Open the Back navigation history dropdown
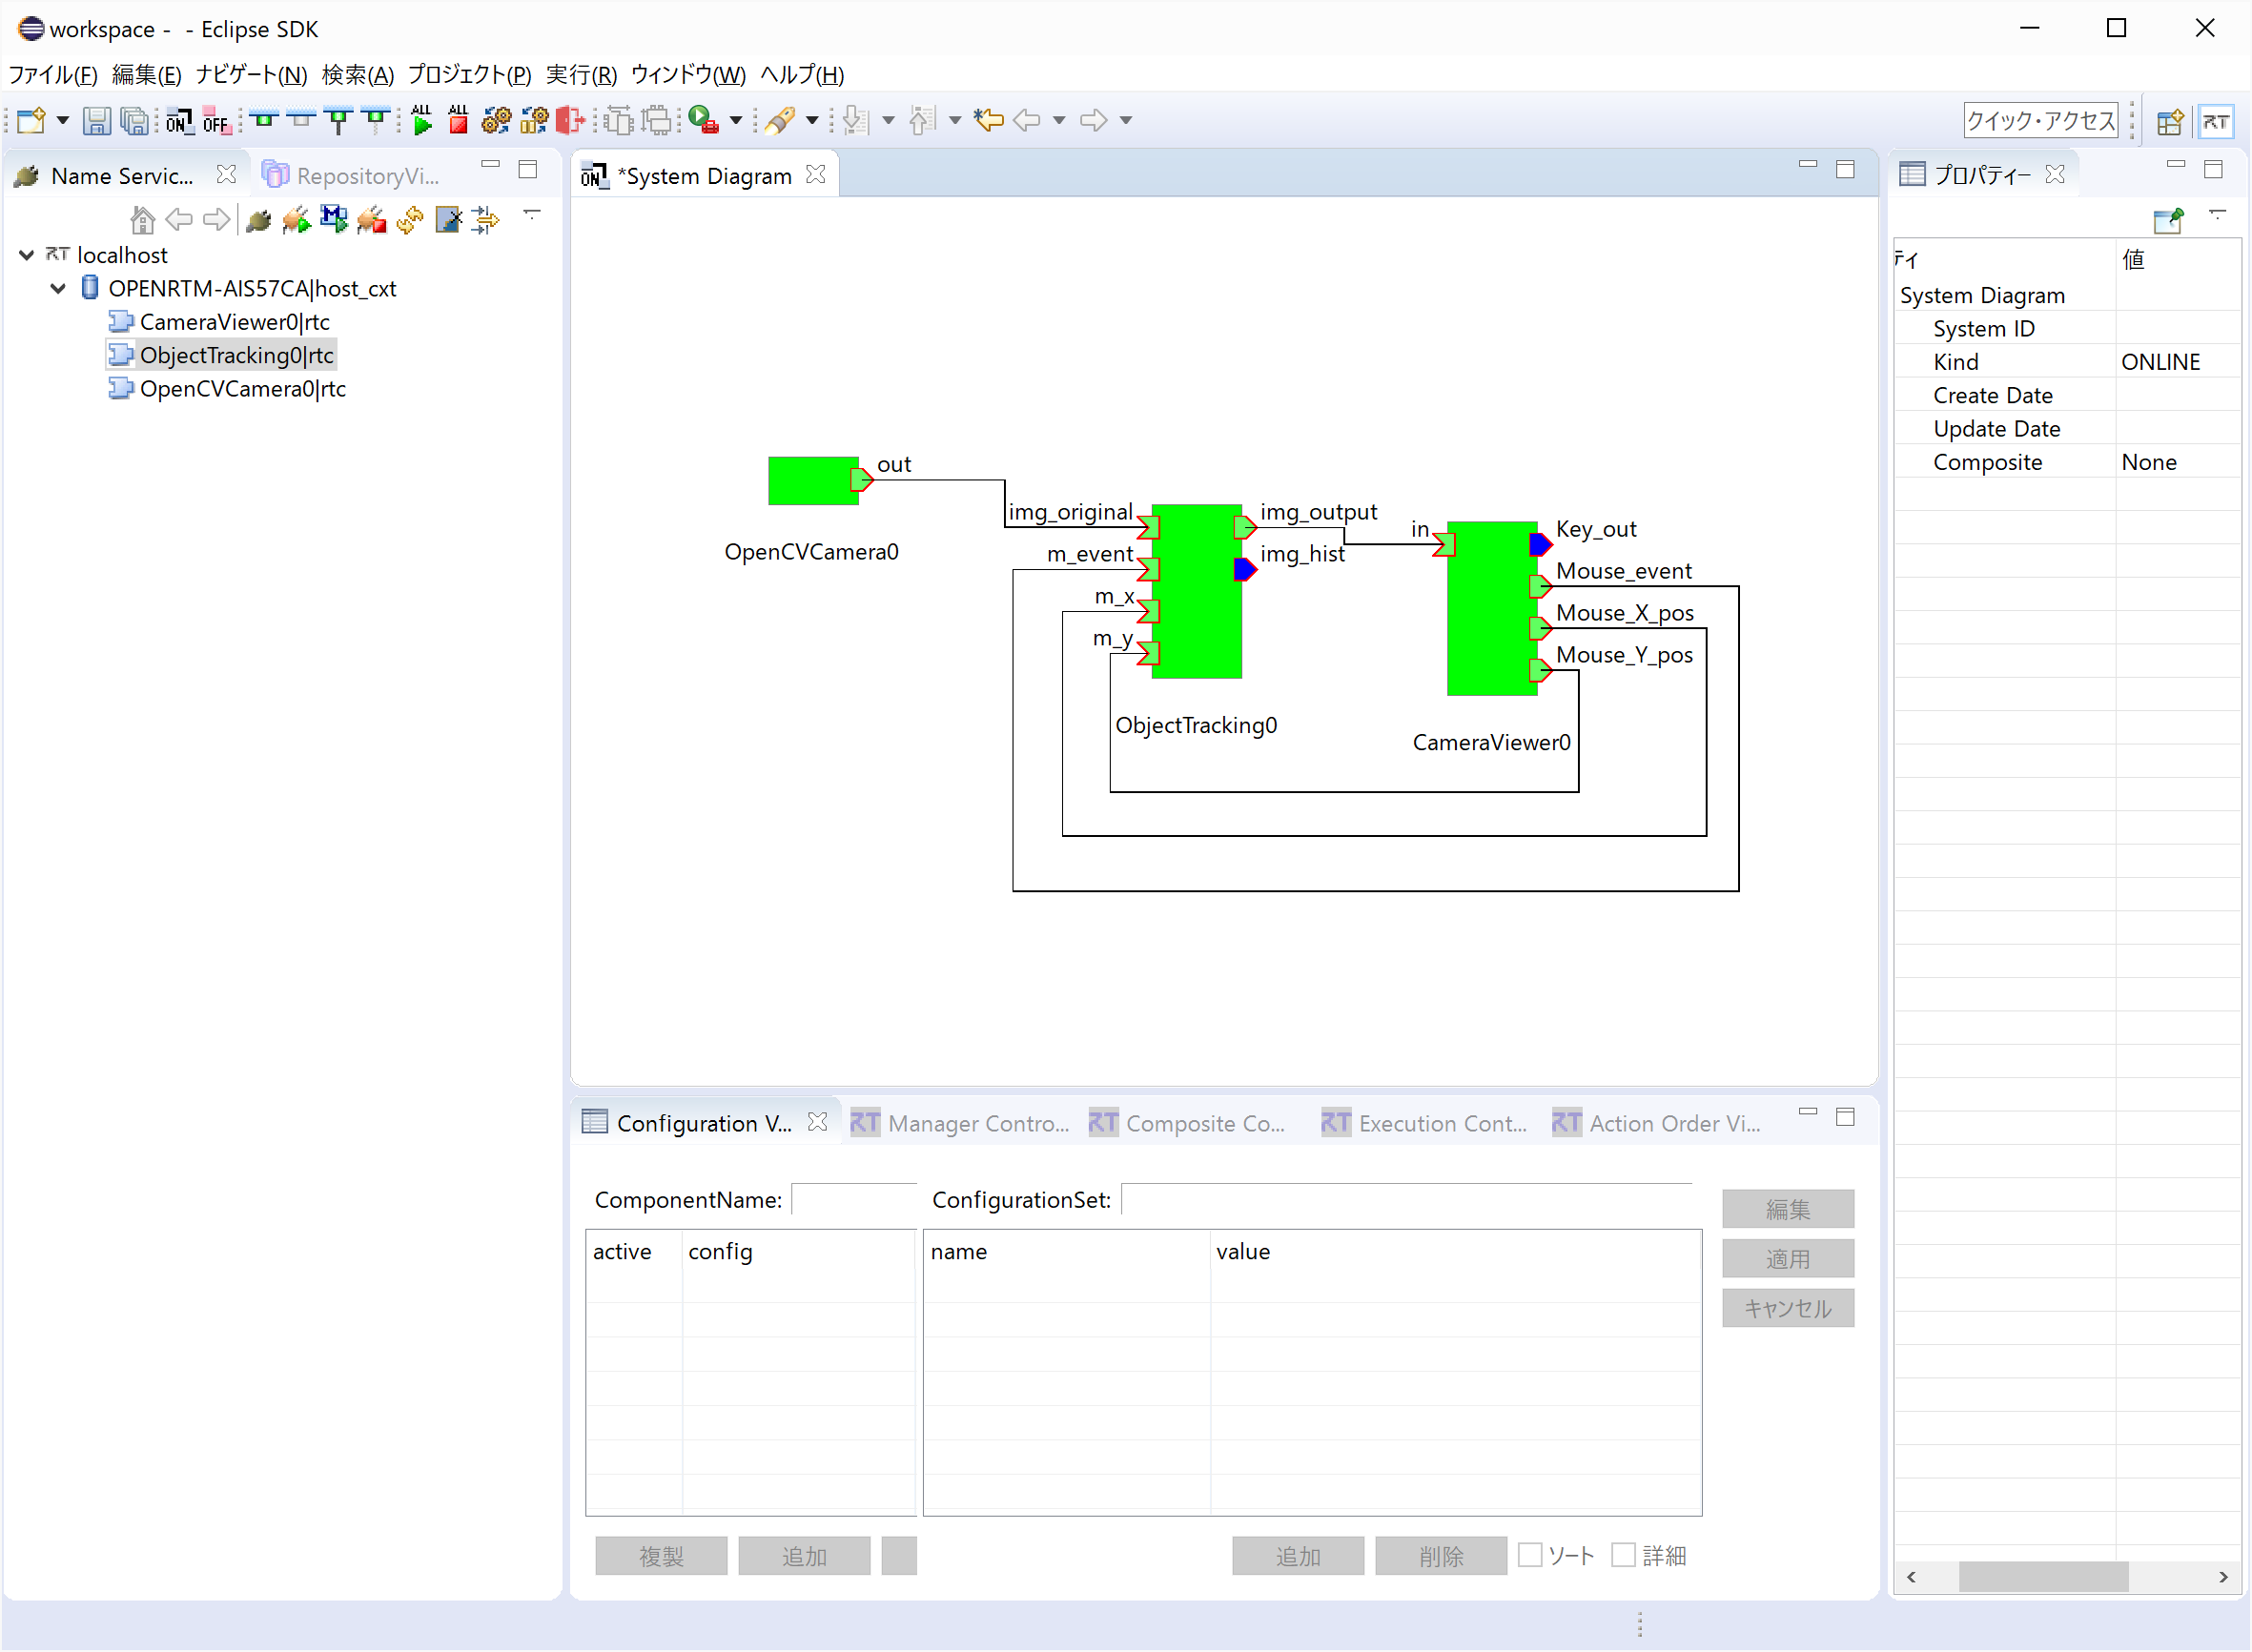 (x=1059, y=121)
